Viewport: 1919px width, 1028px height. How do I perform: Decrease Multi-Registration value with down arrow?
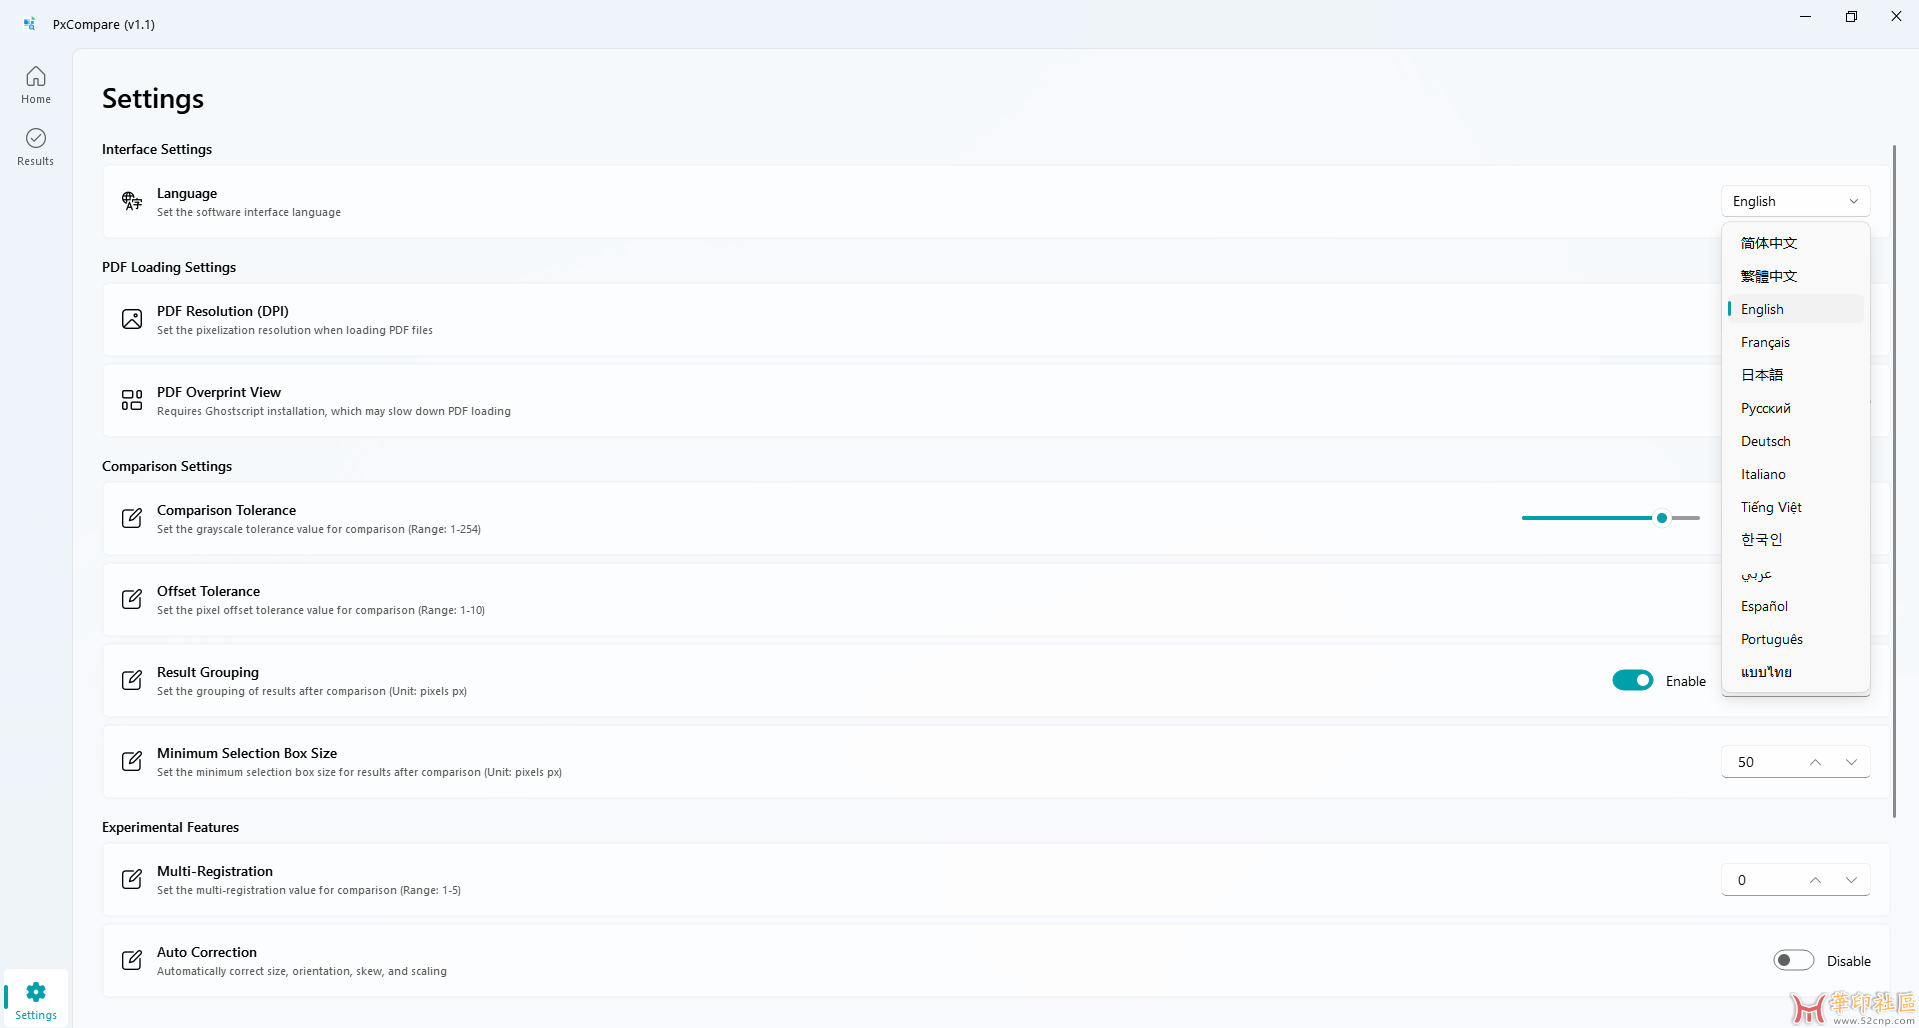tap(1851, 880)
